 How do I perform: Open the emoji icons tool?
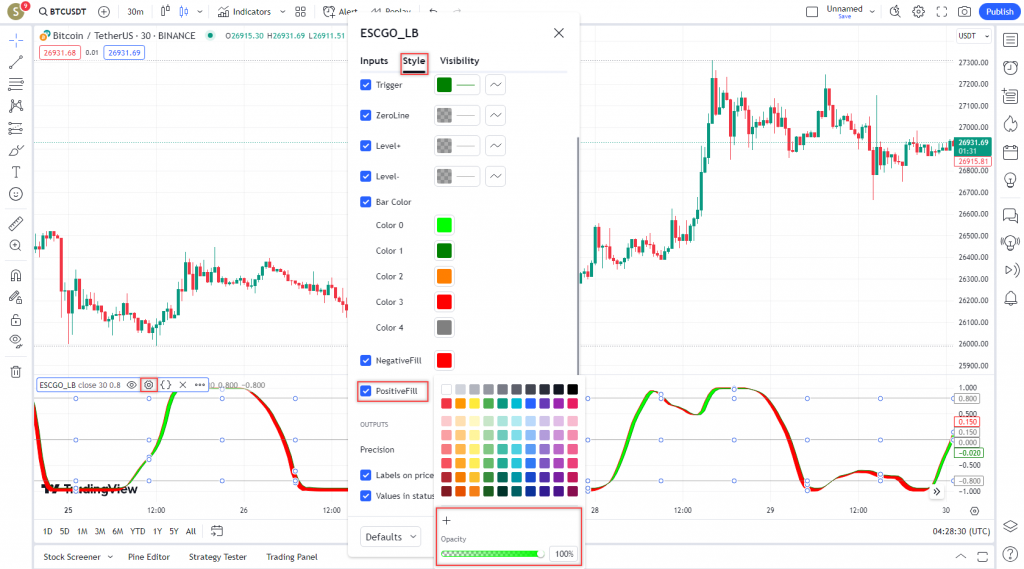[16, 194]
